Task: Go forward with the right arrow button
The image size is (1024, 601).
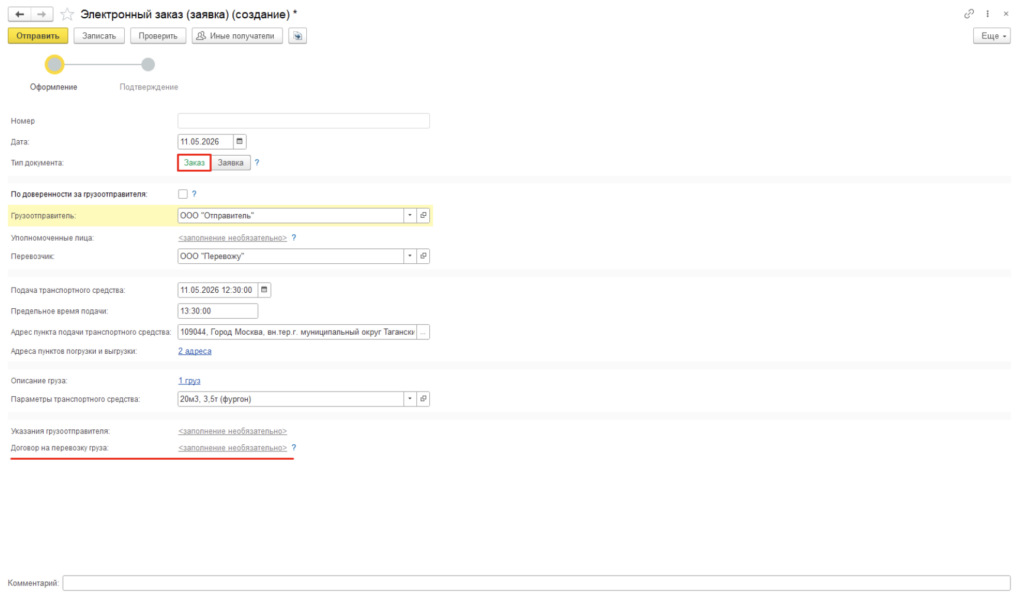Action: [x=42, y=14]
